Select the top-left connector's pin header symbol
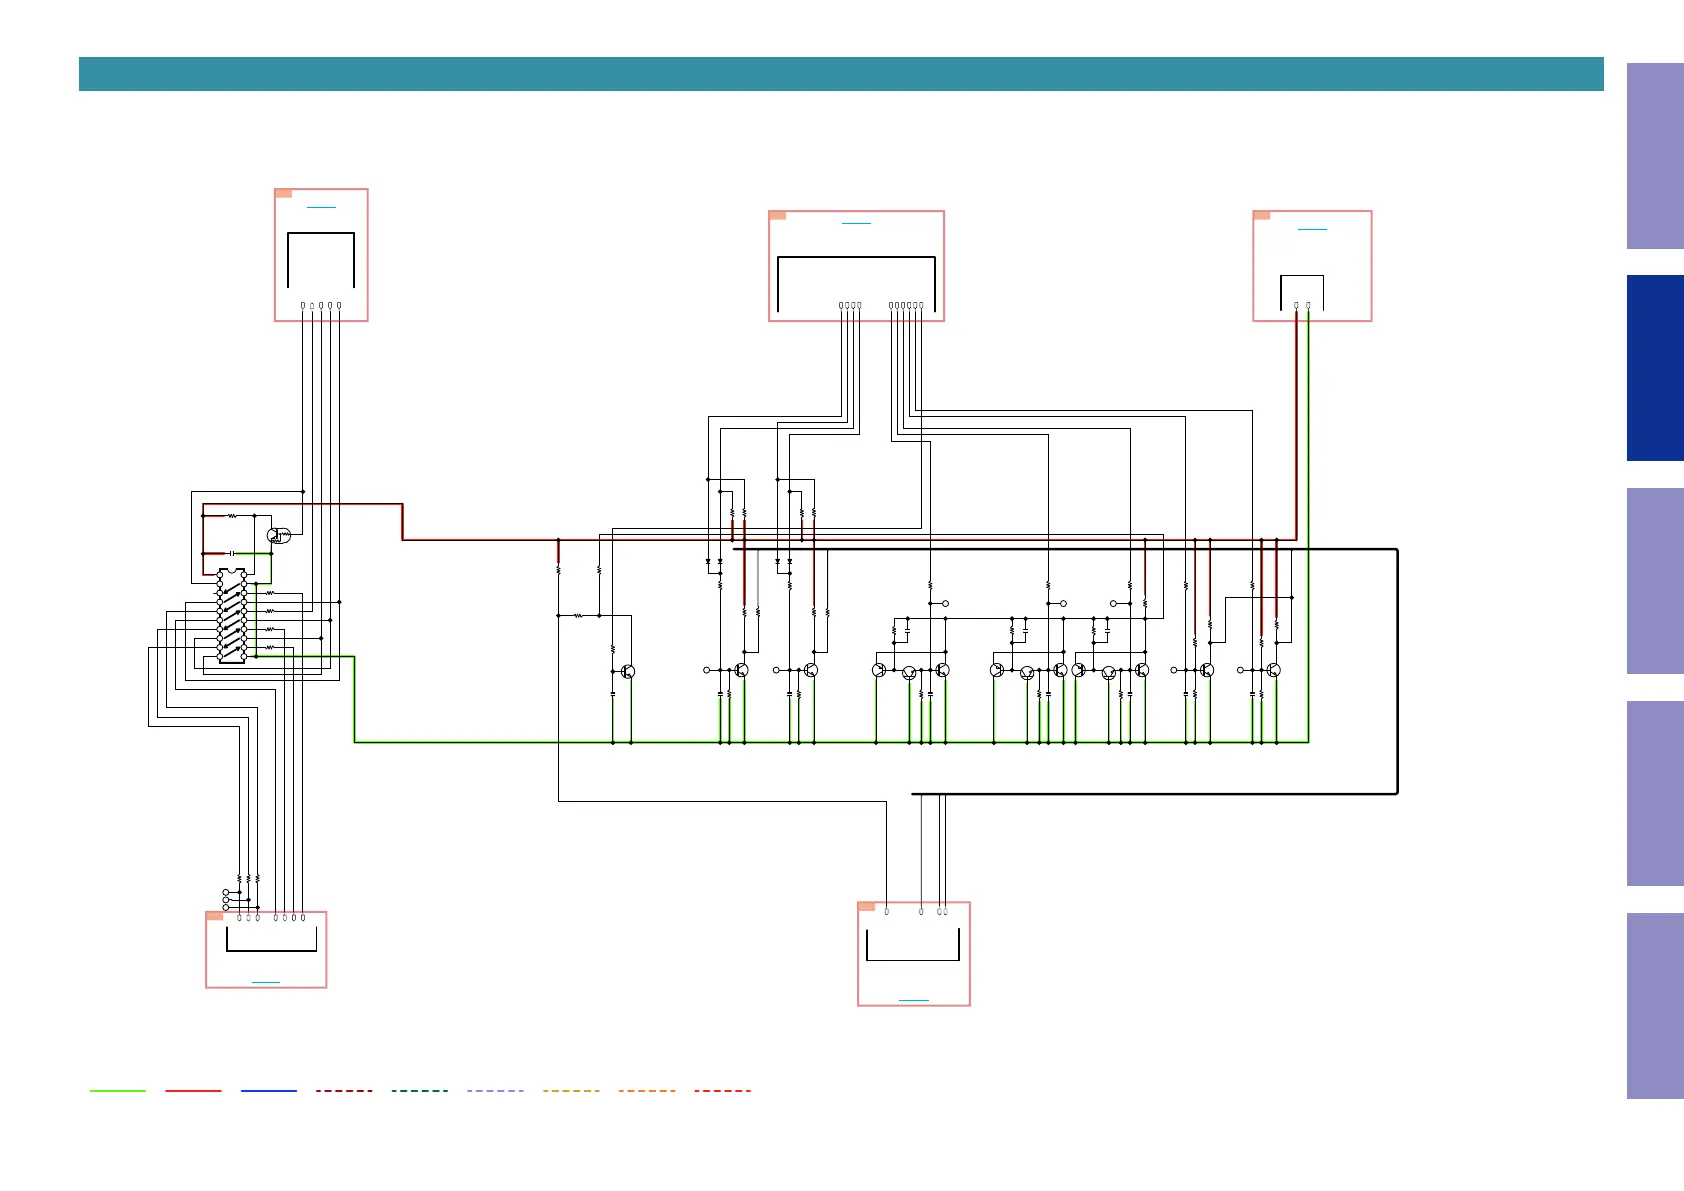1684x1191 pixels. tap(321, 260)
